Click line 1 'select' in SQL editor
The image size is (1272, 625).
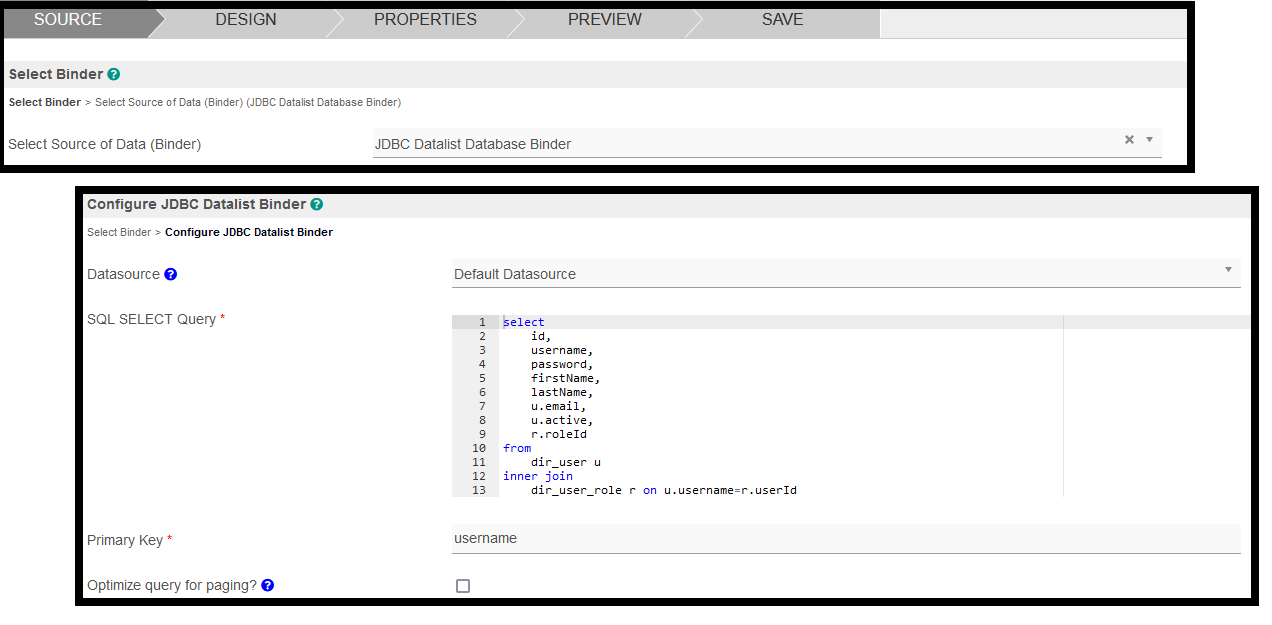524,322
